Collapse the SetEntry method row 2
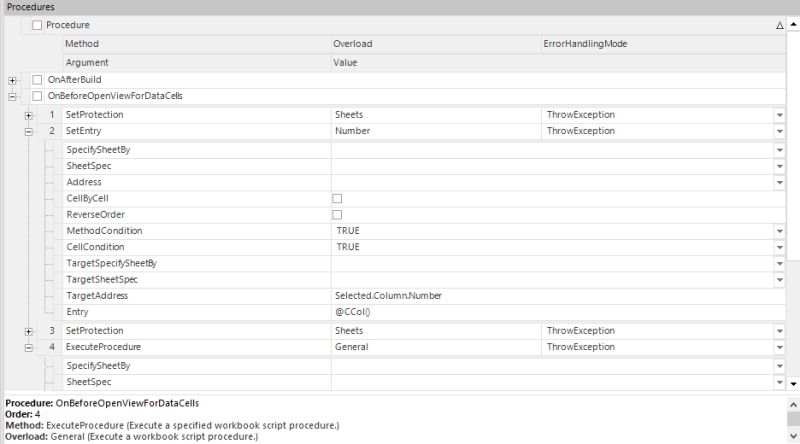800x444 pixels. tap(29, 132)
